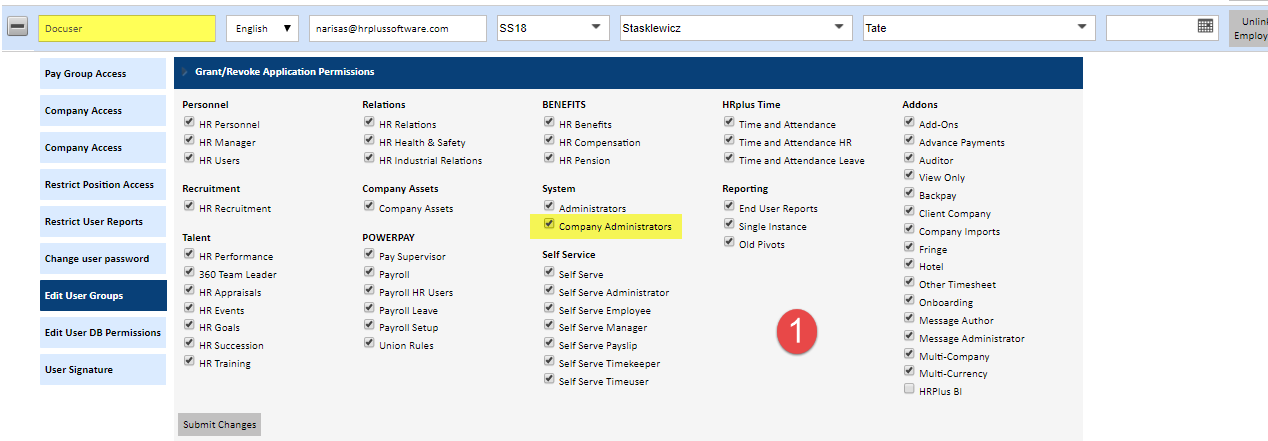
Task: Select the Pay Group Access tab
Action: [103, 74]
